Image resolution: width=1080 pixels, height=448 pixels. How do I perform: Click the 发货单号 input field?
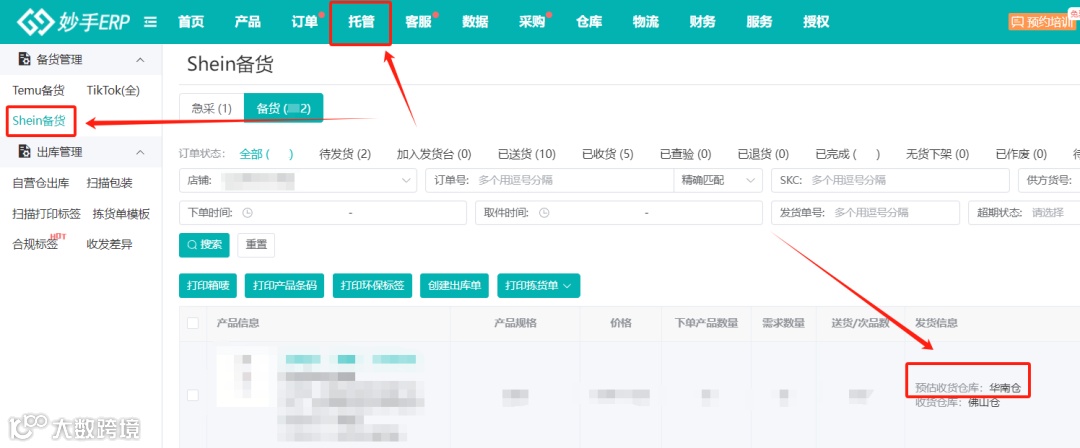click(x=865, y=213)
